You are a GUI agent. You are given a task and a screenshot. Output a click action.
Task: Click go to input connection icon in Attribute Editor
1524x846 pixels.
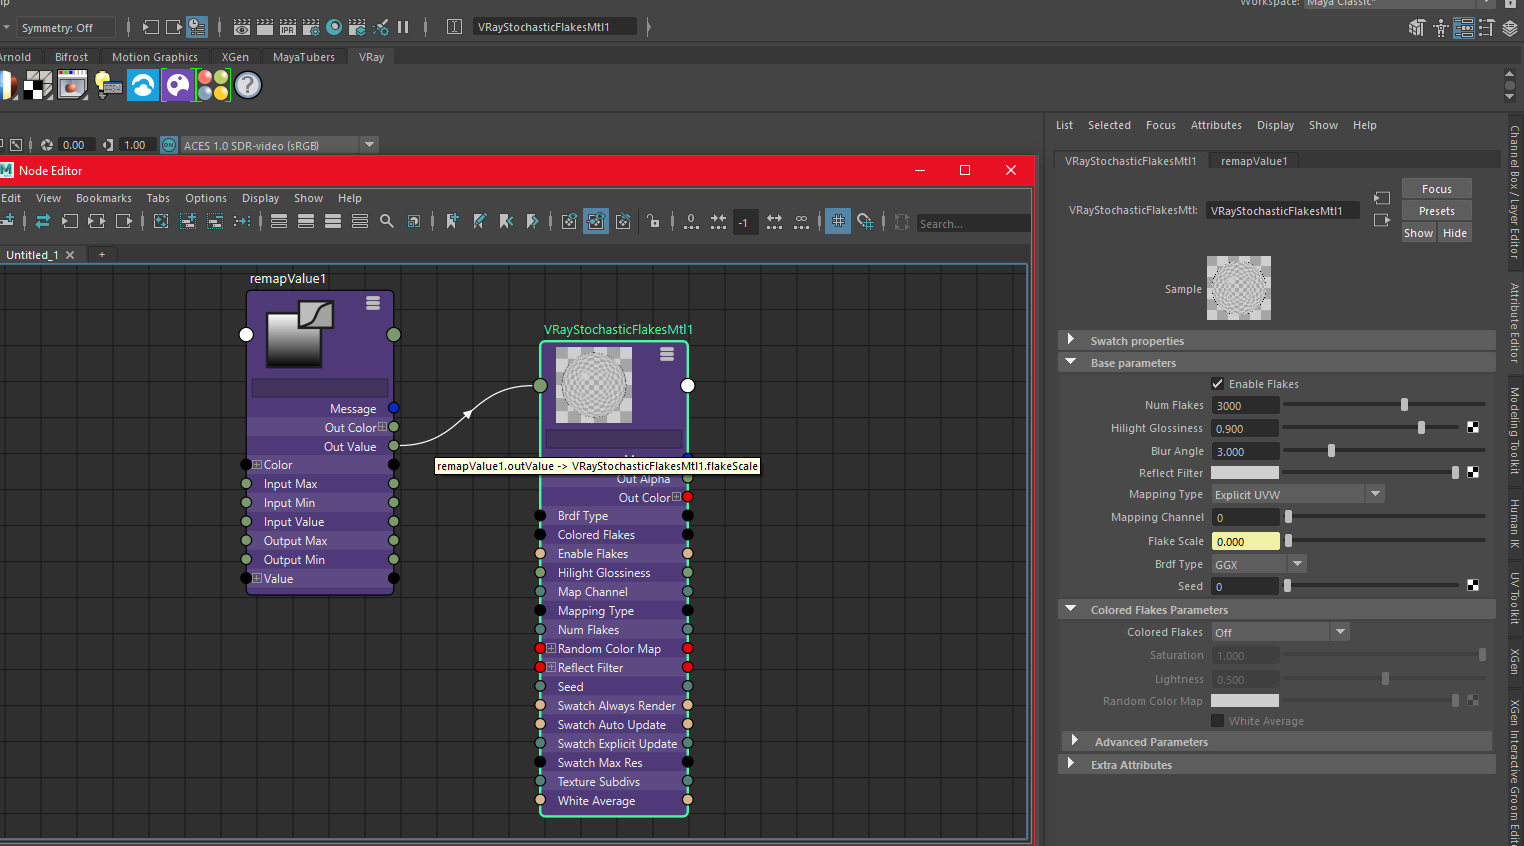(1382, 198)
